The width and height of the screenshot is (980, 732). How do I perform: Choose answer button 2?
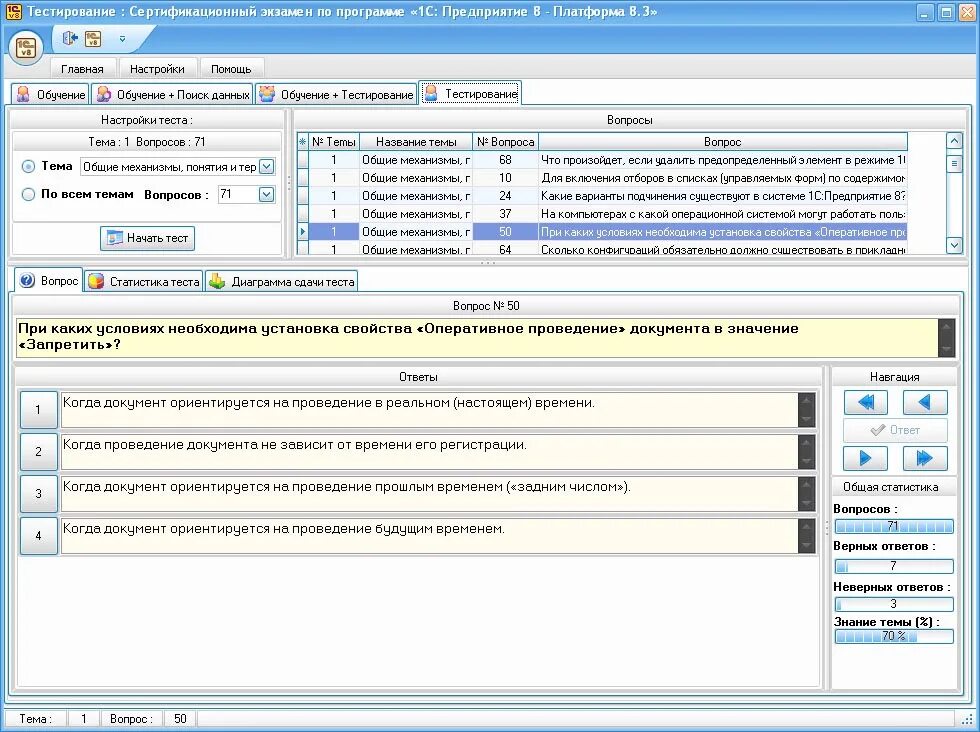pyautogui.click(x=38, y=451)
